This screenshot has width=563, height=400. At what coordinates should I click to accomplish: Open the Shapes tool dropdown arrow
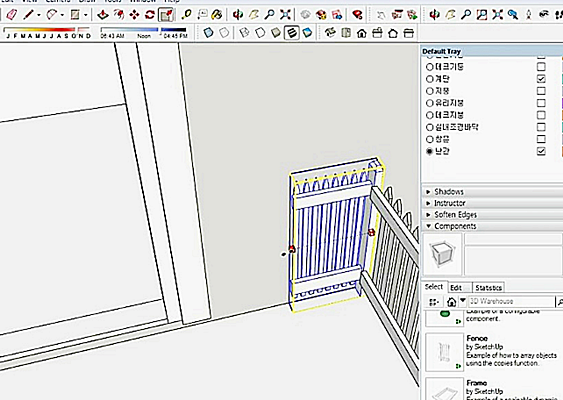[x=85, y=15]
